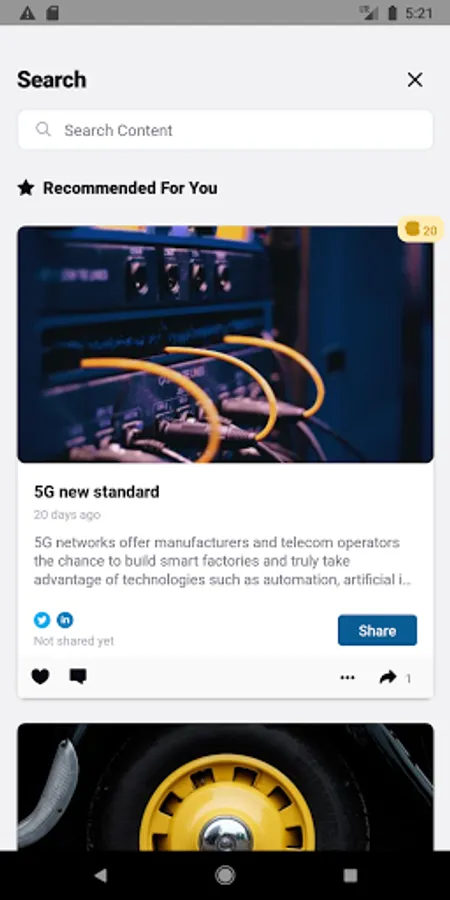Open recent apps with square button
This screenshot has width=450, height=900.
(350, 875)
